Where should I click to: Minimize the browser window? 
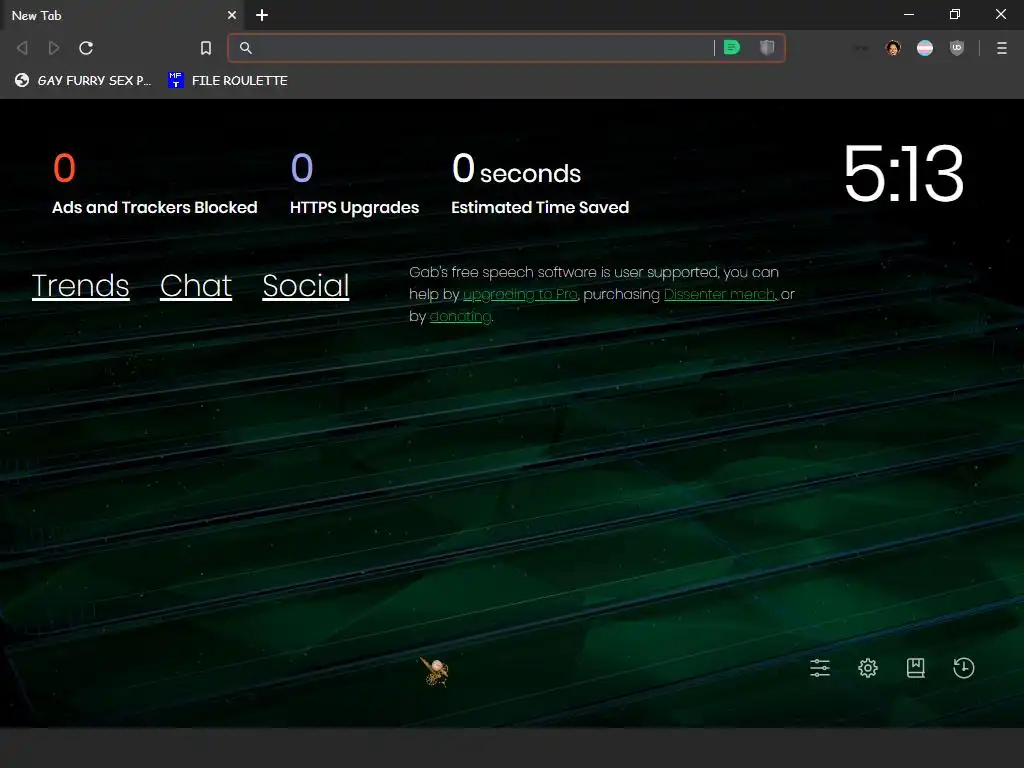coord(908,14)
